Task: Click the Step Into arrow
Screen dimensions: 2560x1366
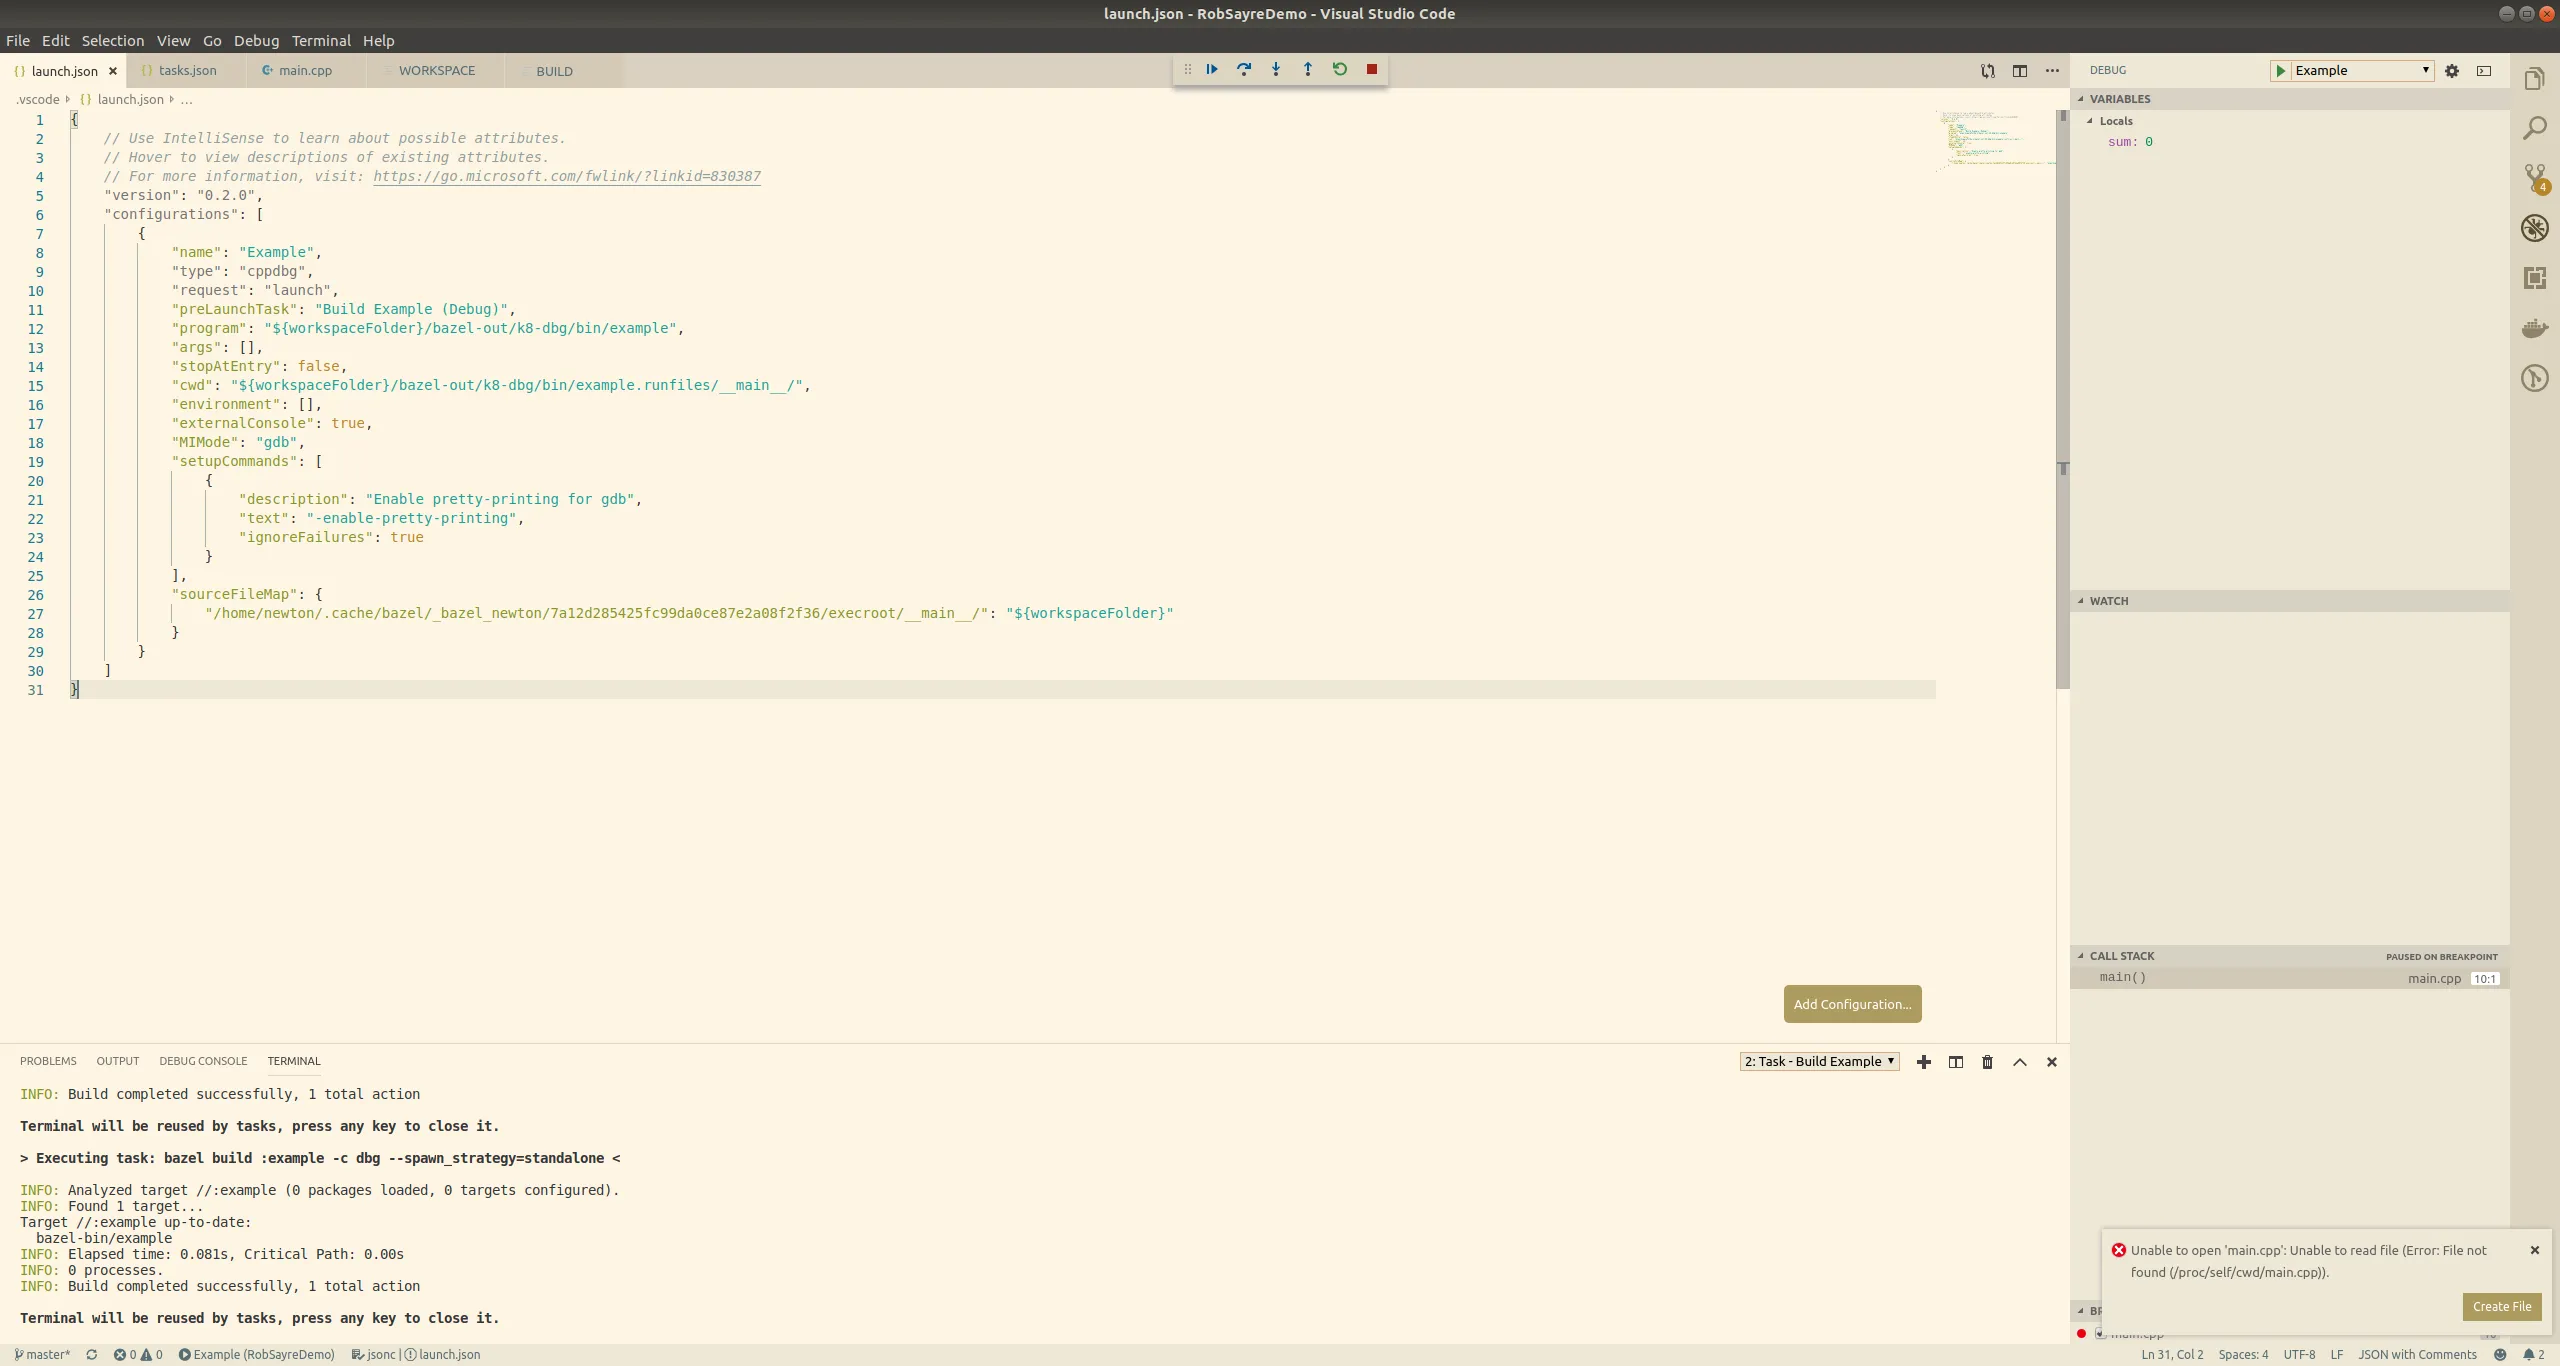Action: click(1276, 69)
